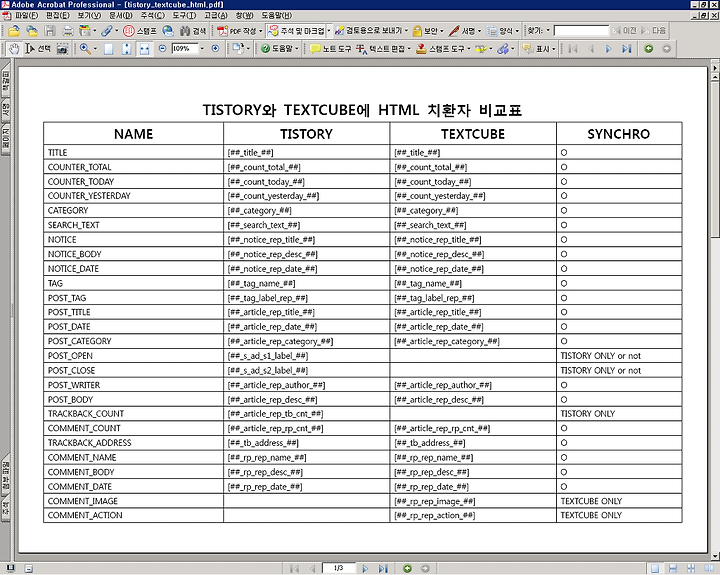This screenshot has width=720, height=575.
Task: Open the 도구(T) menu
Action: (x=184, y=16)
